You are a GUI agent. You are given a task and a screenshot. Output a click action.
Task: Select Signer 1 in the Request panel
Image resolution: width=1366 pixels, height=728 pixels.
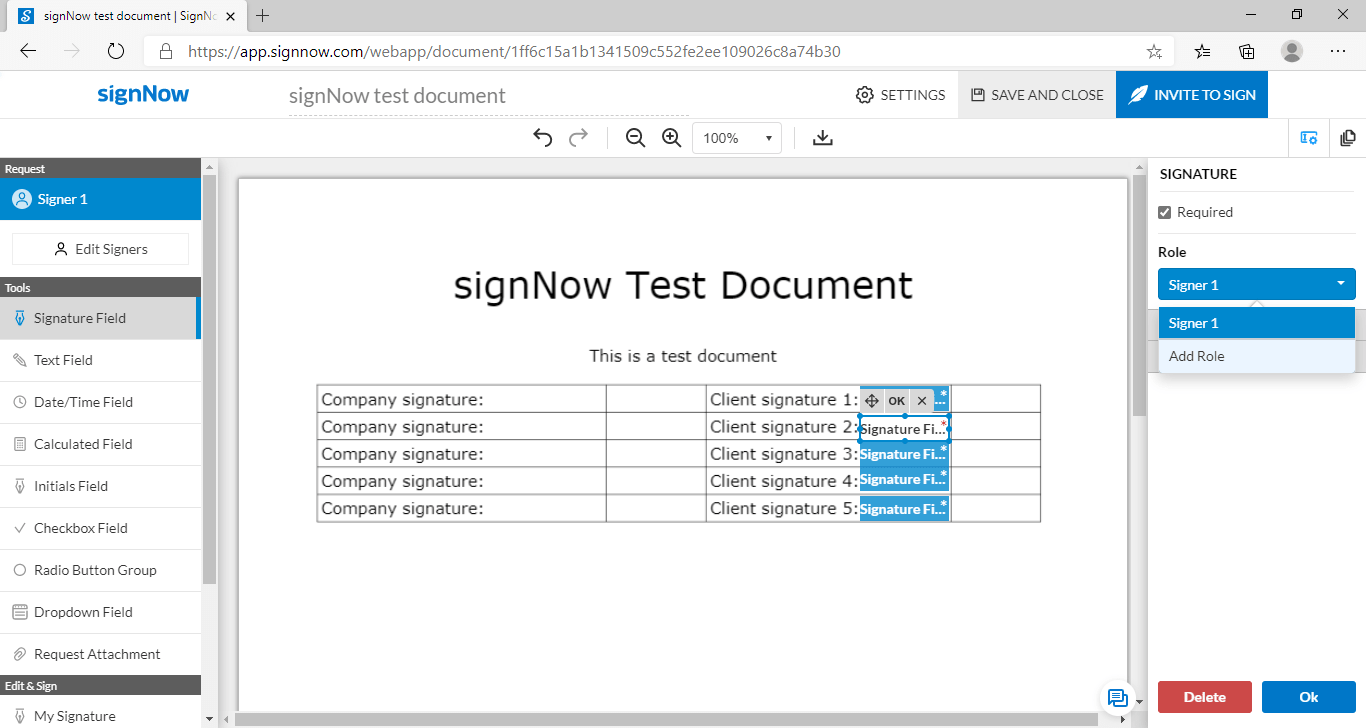click(x=100, y=199)
